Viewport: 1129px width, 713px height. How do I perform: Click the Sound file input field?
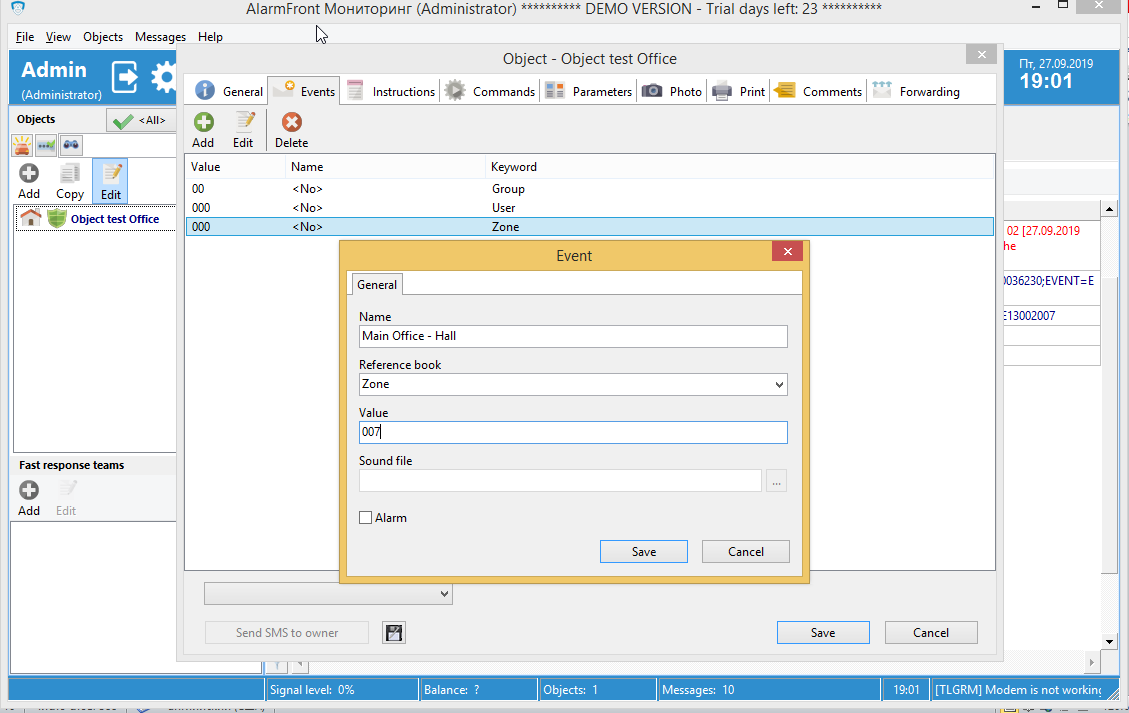click(x=560, y=480)
